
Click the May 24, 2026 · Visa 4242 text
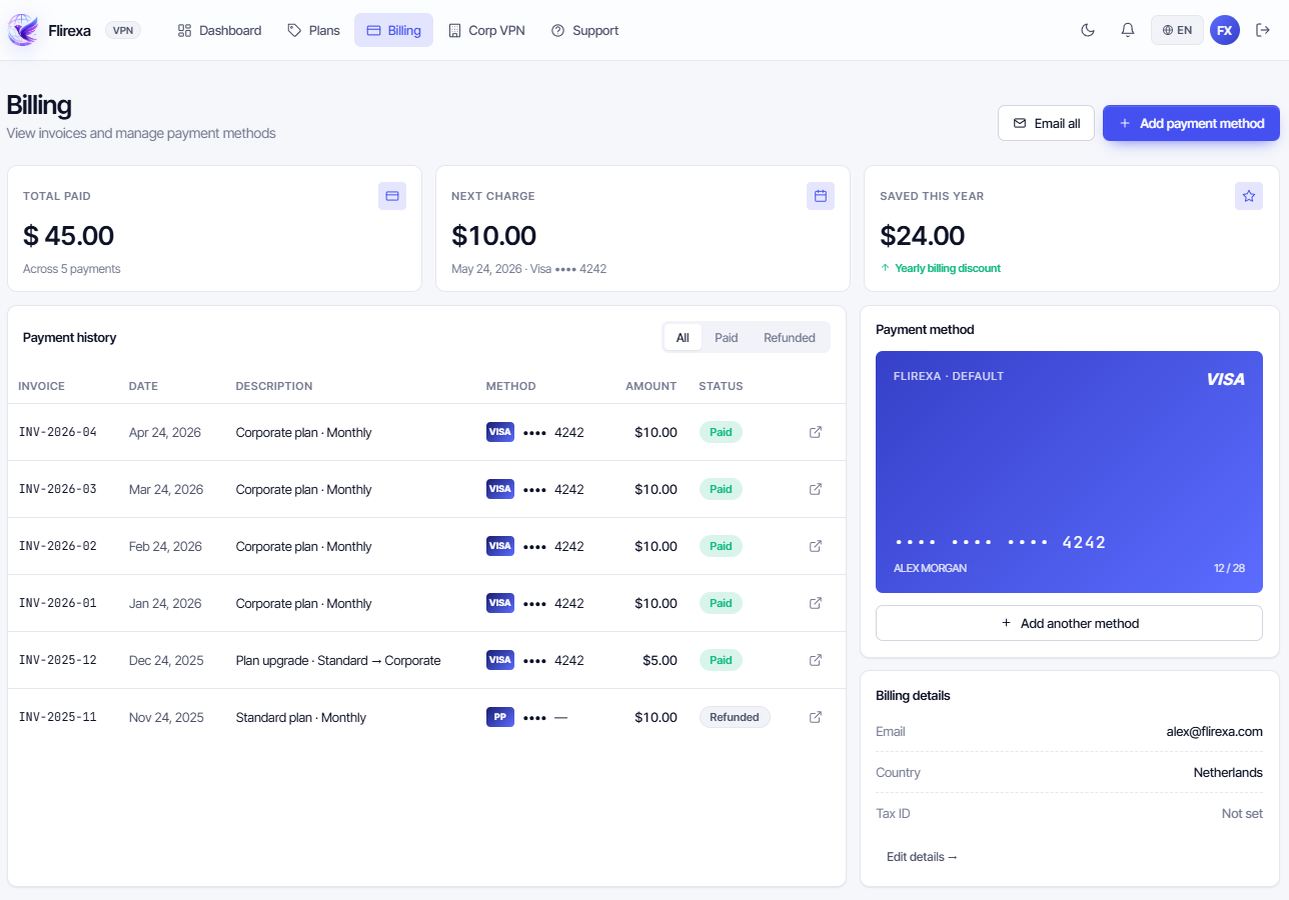coord(529,269)
